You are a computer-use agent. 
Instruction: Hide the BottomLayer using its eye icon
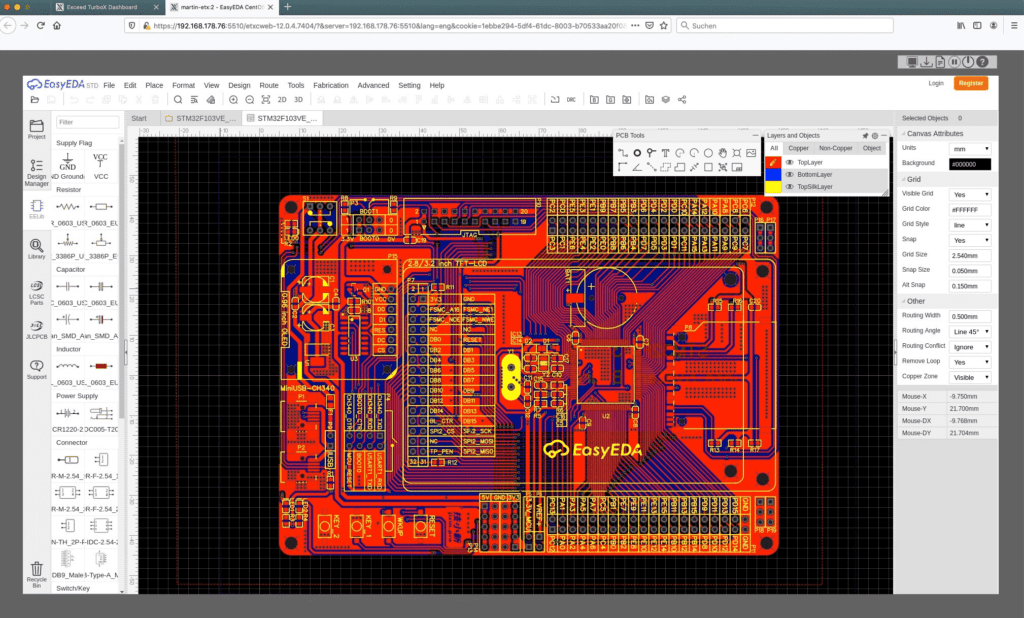[x=789, y=174]
